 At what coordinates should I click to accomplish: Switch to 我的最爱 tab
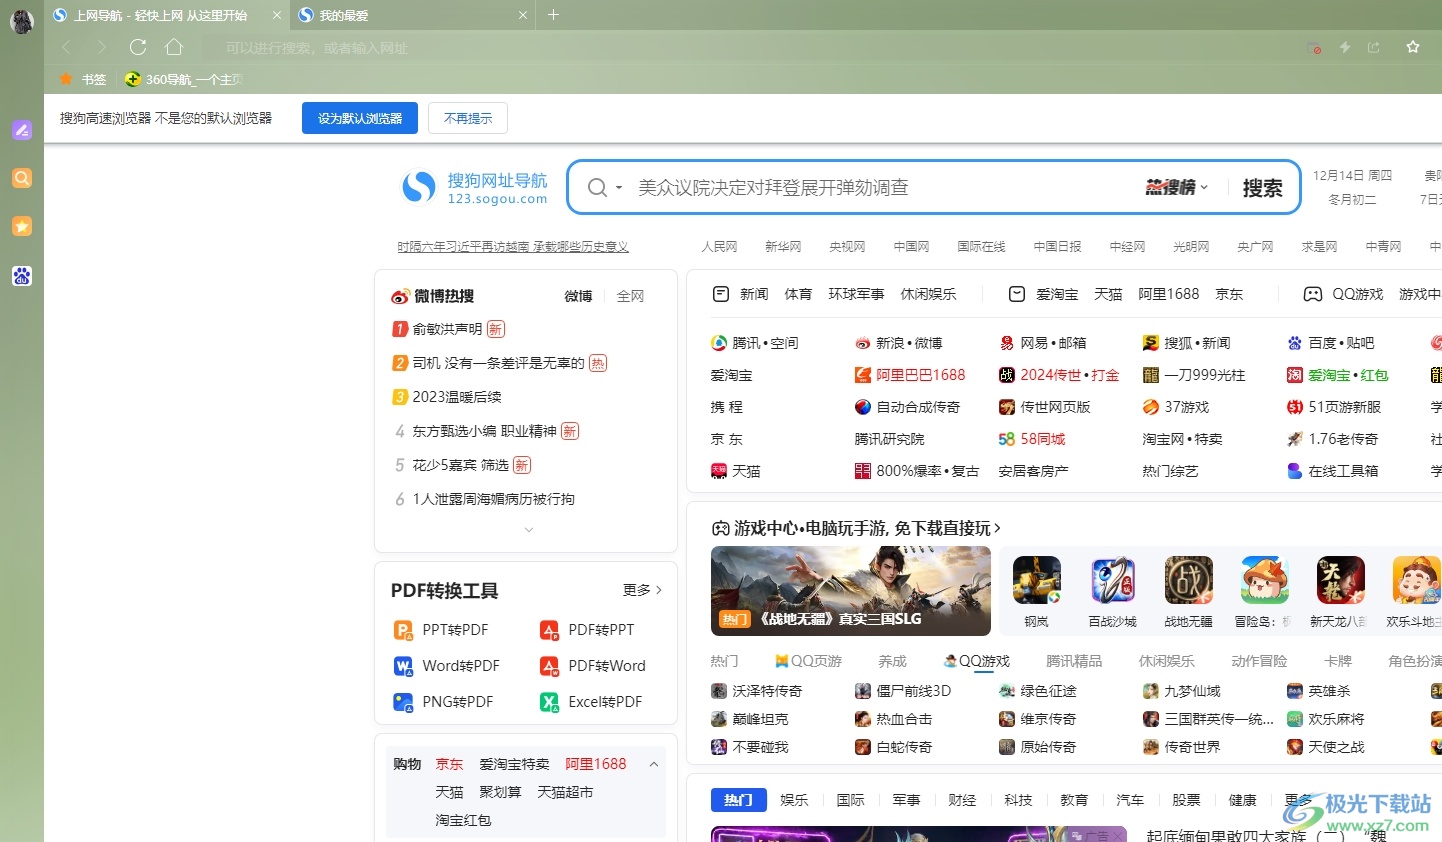(x=413, y=15)
